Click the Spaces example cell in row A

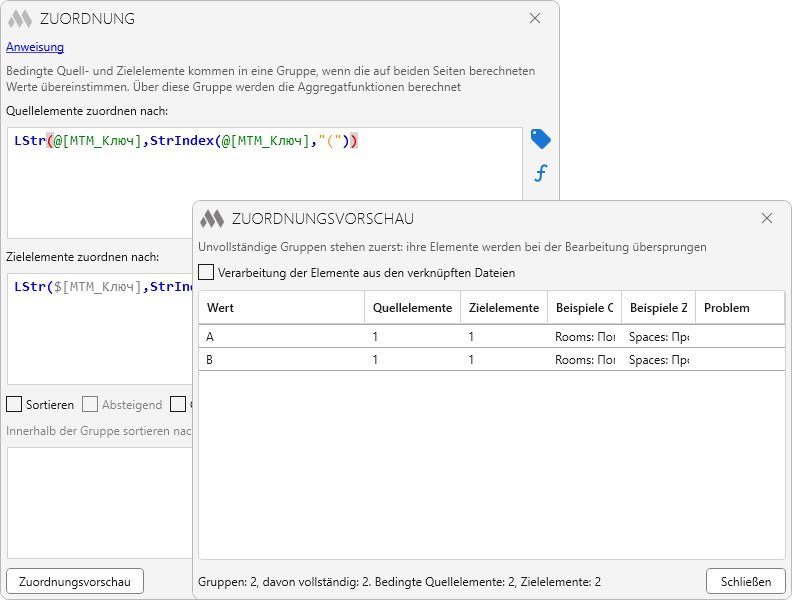coord(659,336)
